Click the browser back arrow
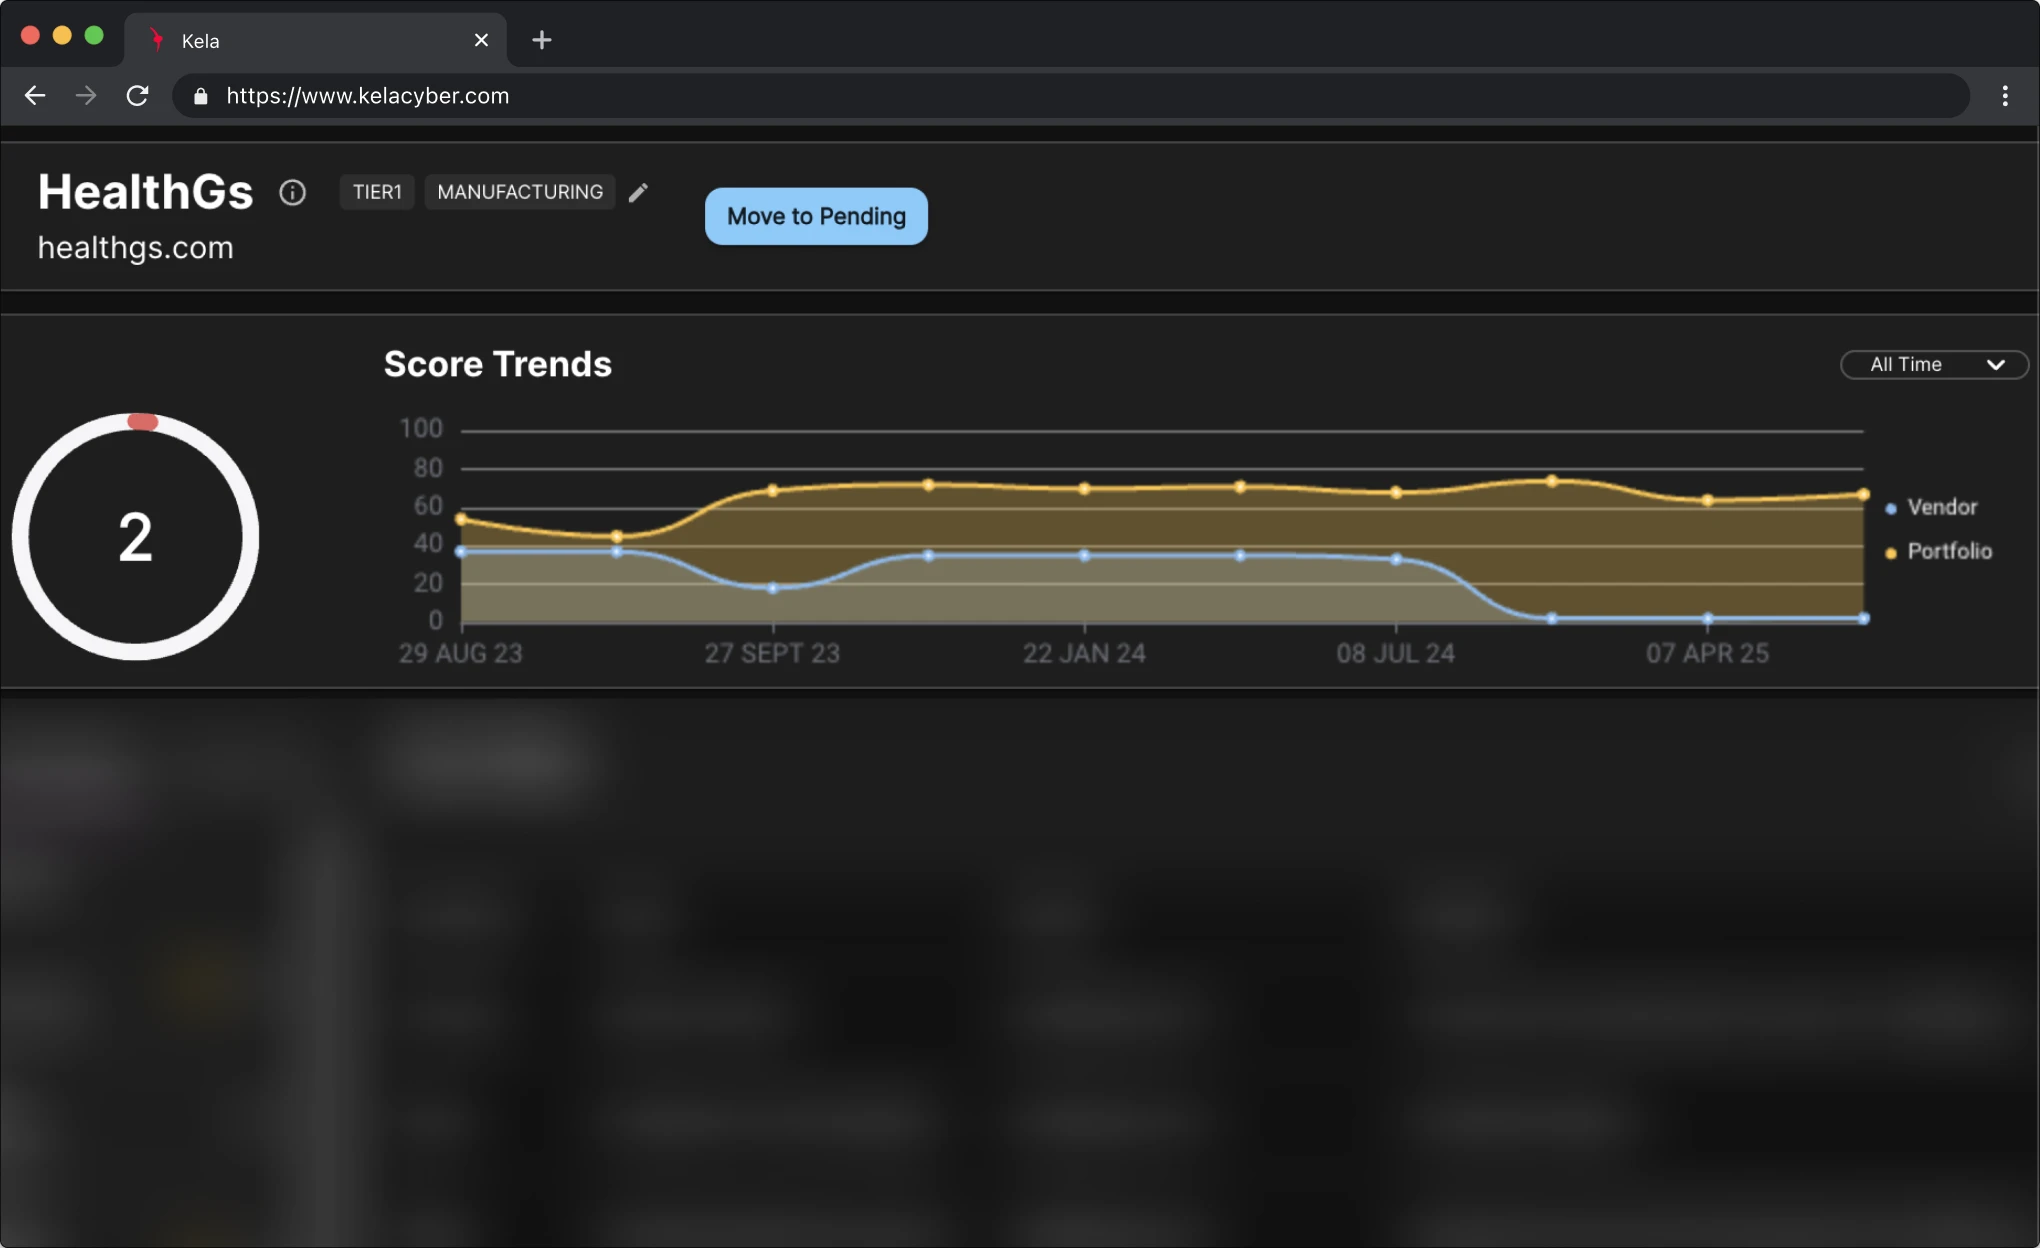Viewport: 2040px width, 1248px height. (x=35, y=96)
